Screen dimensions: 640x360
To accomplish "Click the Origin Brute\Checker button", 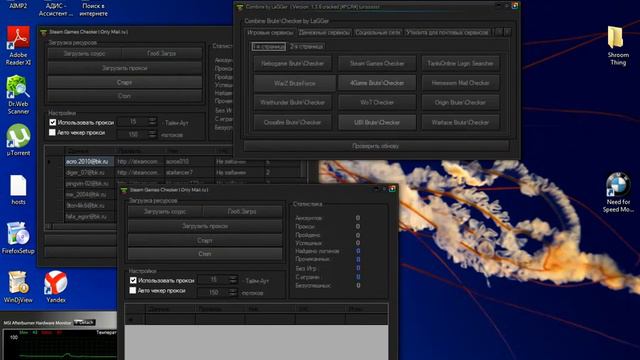I will 460,102.
